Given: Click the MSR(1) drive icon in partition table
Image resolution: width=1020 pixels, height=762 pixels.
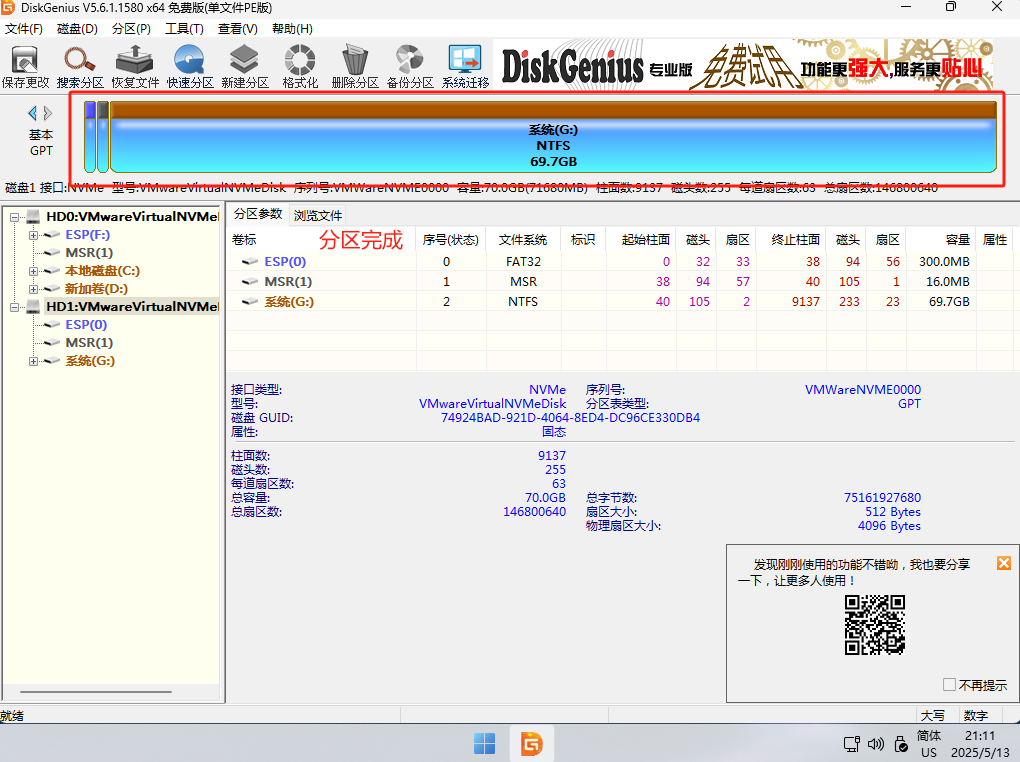Looking at the screenshot, I should pos(250,282).
